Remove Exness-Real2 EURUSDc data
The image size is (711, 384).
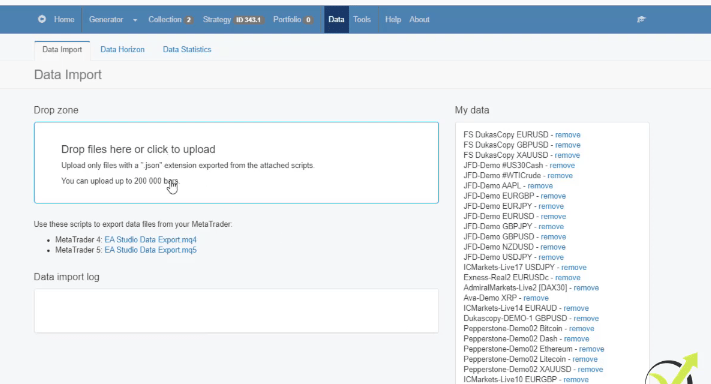coord(568,278)
